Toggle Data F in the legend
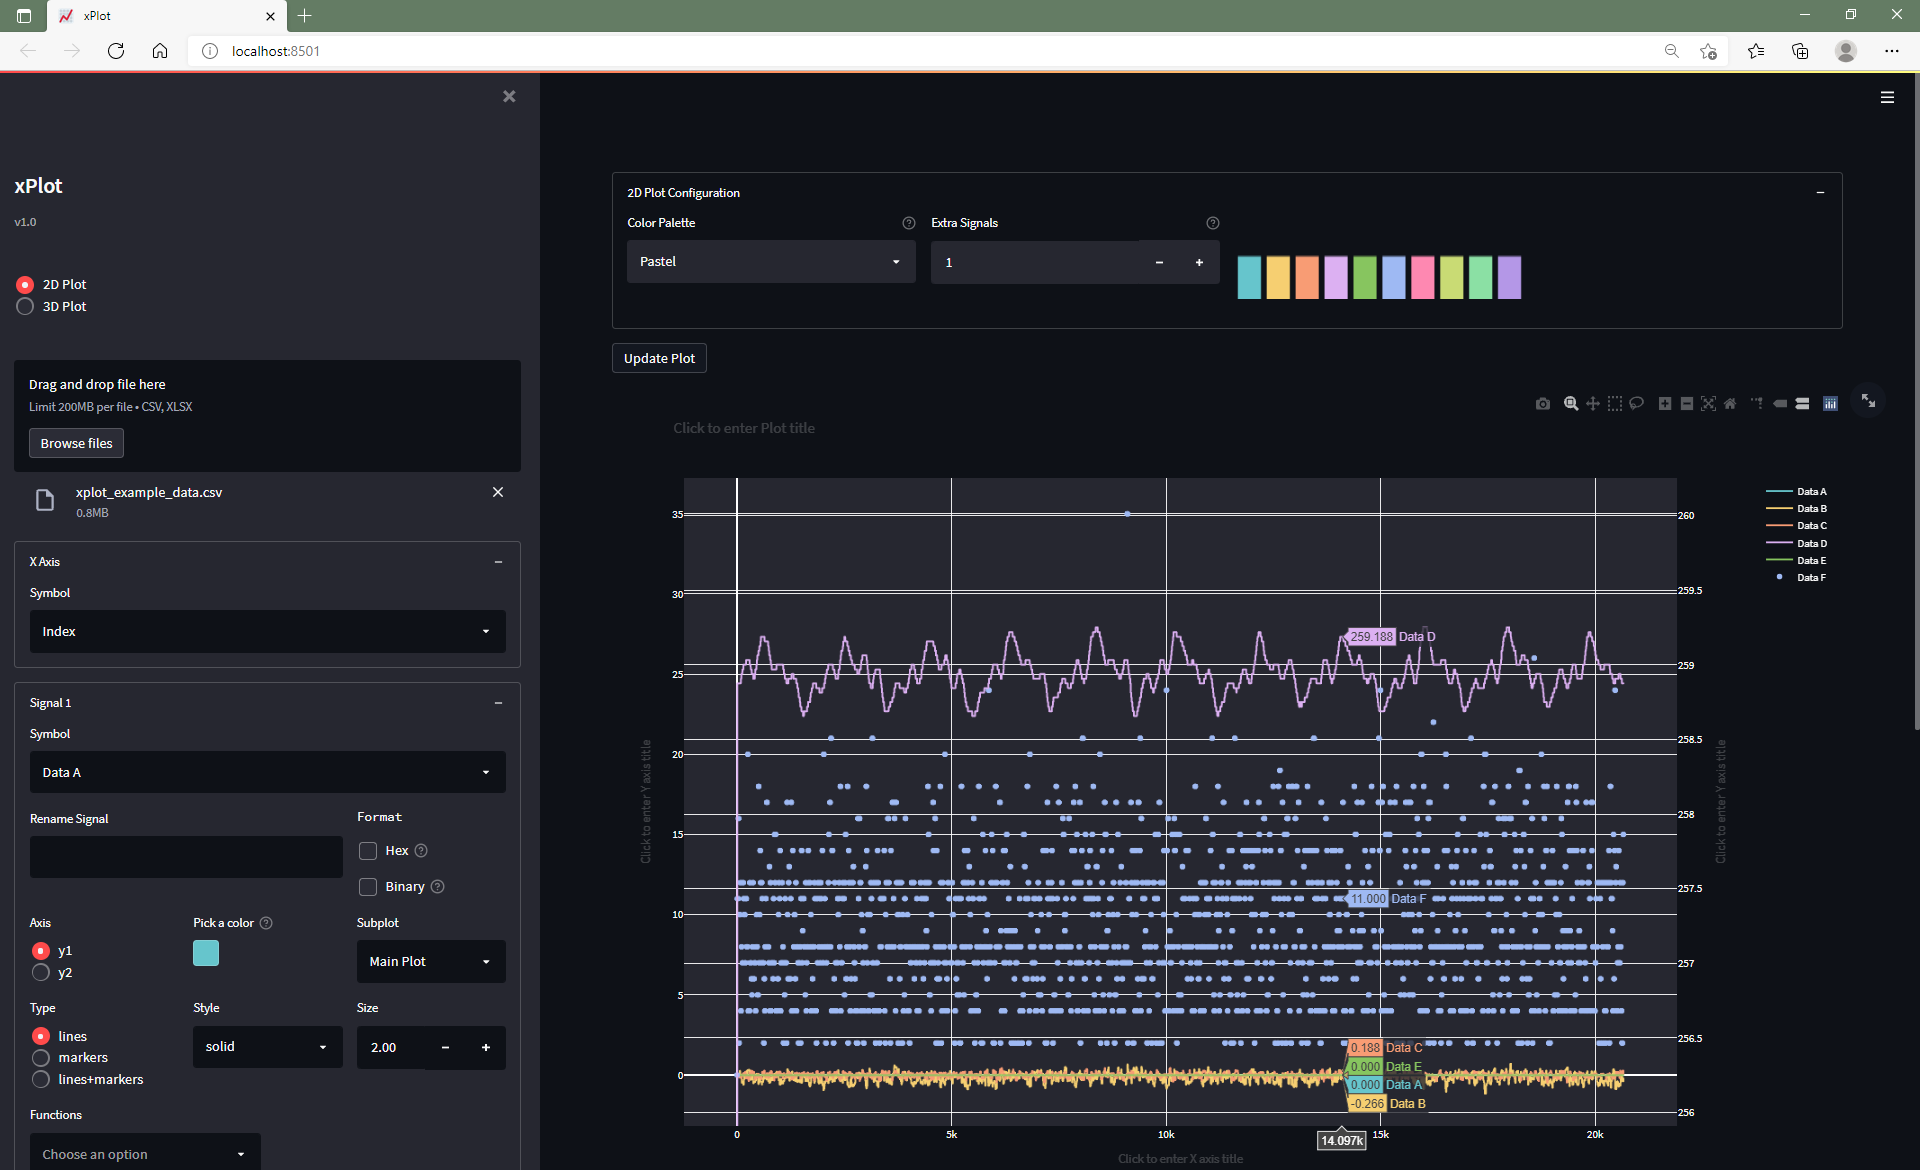 tap(1797, 578)
